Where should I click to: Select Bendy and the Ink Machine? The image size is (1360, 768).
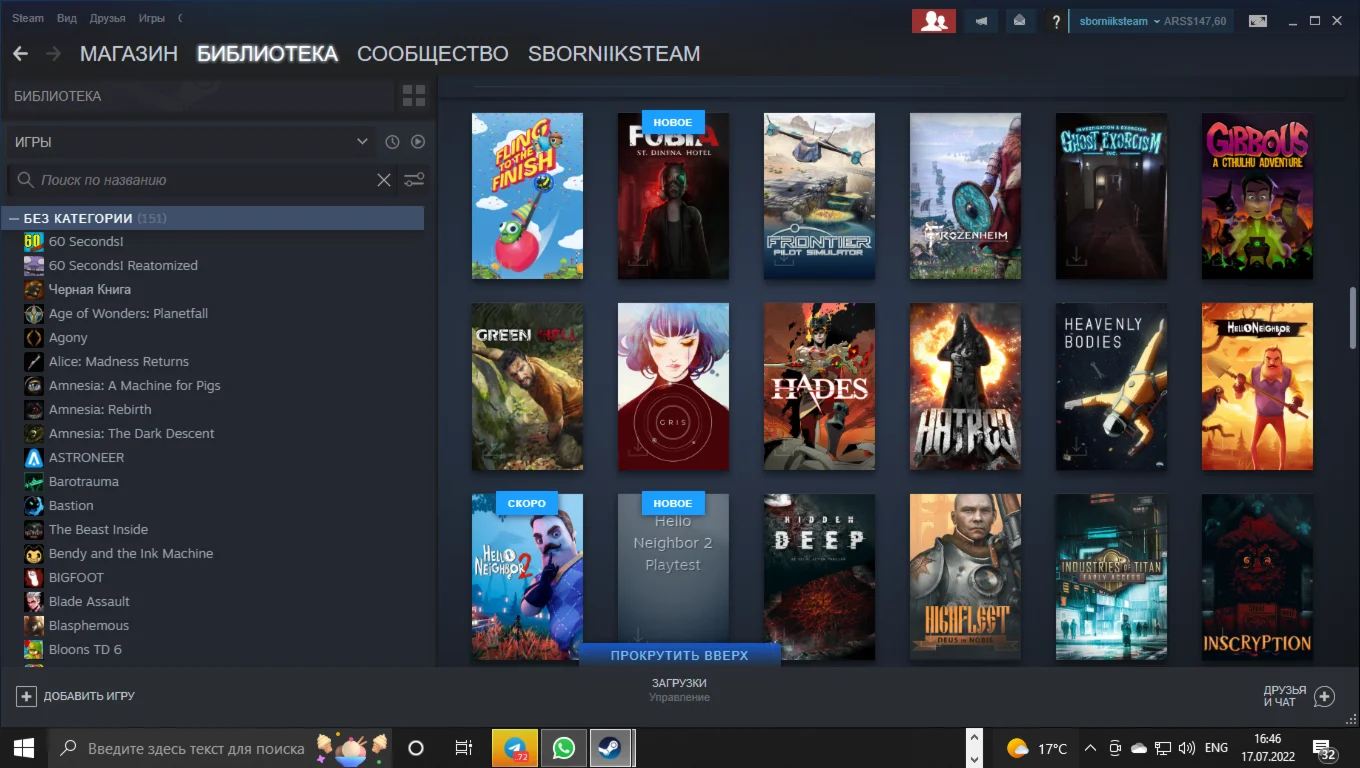coord(130,553)
